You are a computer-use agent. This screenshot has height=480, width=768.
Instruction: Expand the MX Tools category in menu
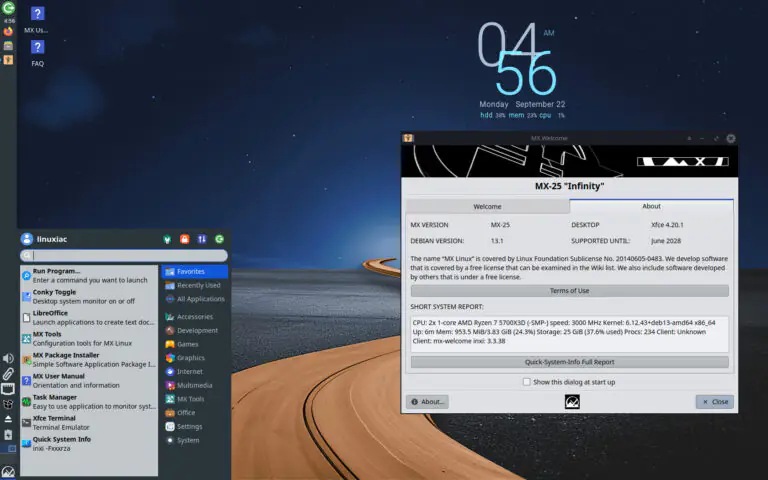coord(190,399)
